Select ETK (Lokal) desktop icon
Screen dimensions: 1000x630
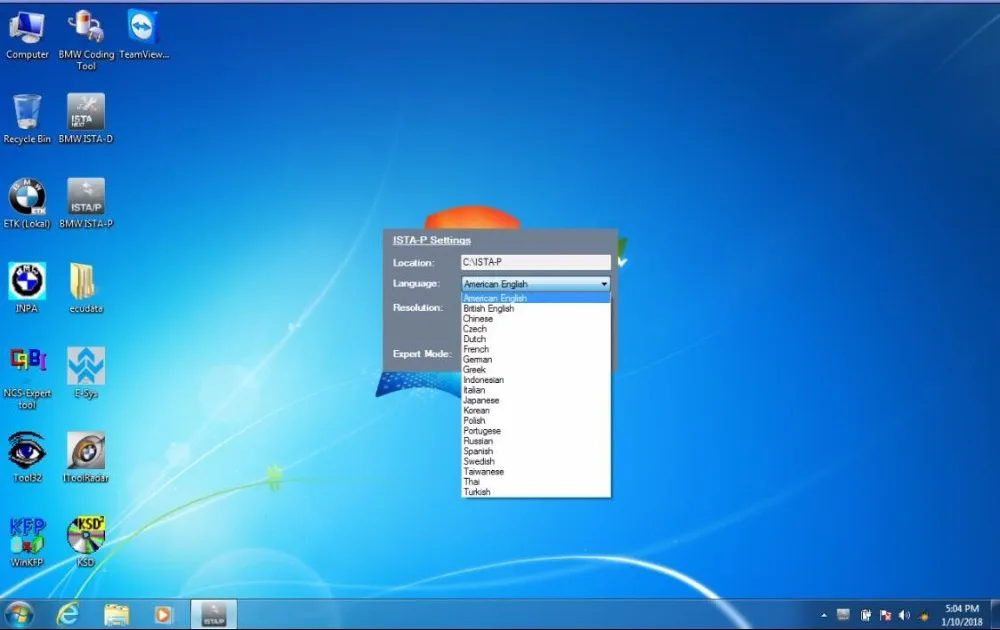[x=27, y=203]
